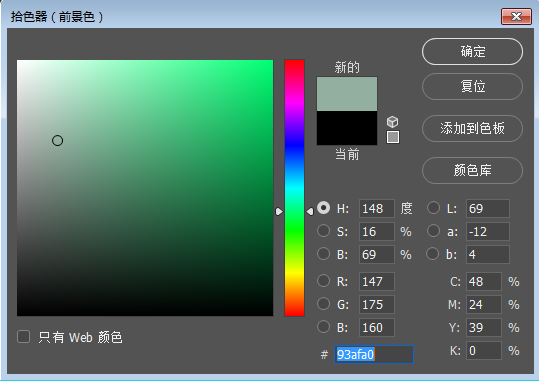The image size is (539, 381).
Task: Select the H hue radio button
Action: point(323,208)
